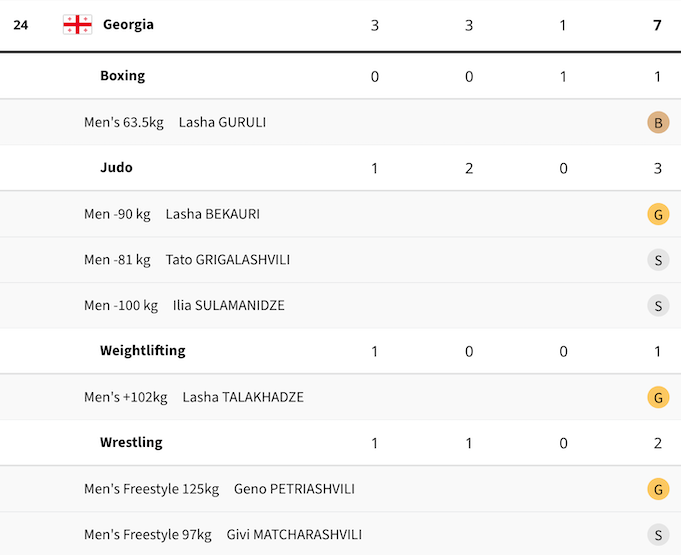
Task: Open athlete Lasha GURULI
Action: [x=222, y=123]
